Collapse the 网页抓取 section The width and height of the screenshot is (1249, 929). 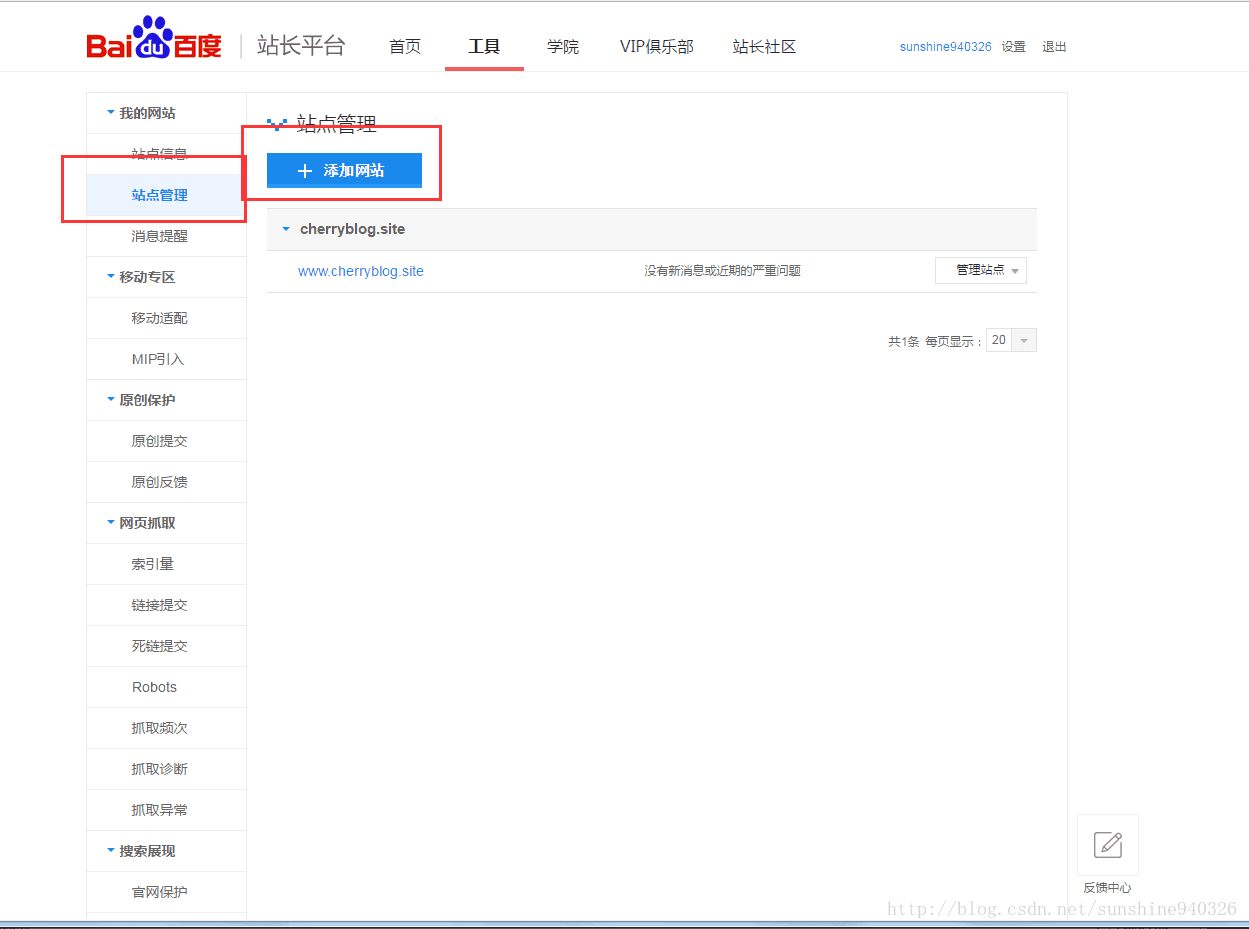[111, 523]
